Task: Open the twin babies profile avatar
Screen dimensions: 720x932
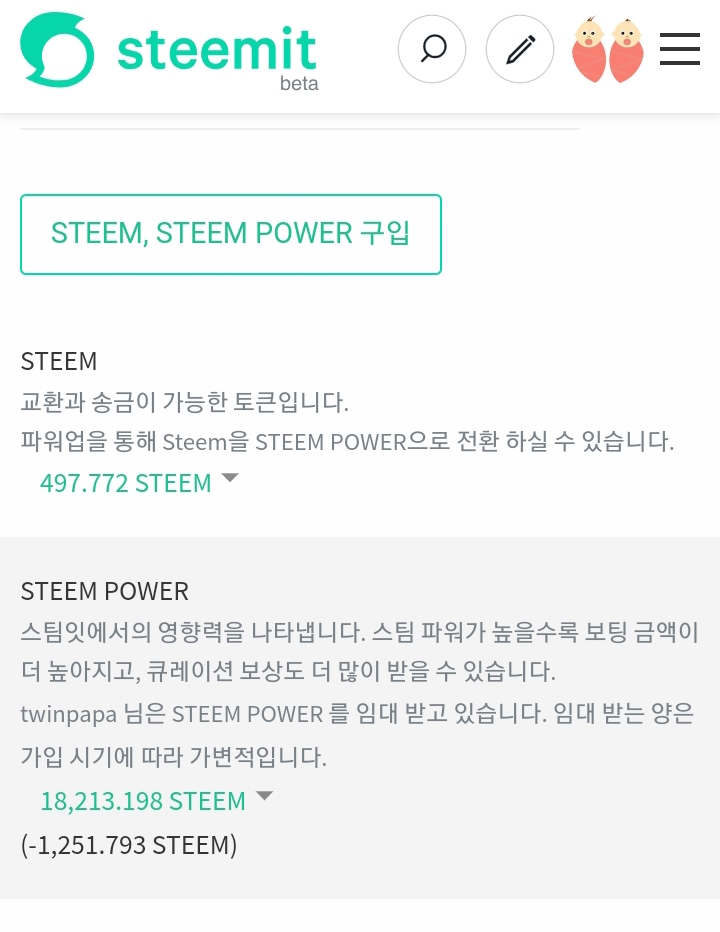Action: (x=607, y=50)
